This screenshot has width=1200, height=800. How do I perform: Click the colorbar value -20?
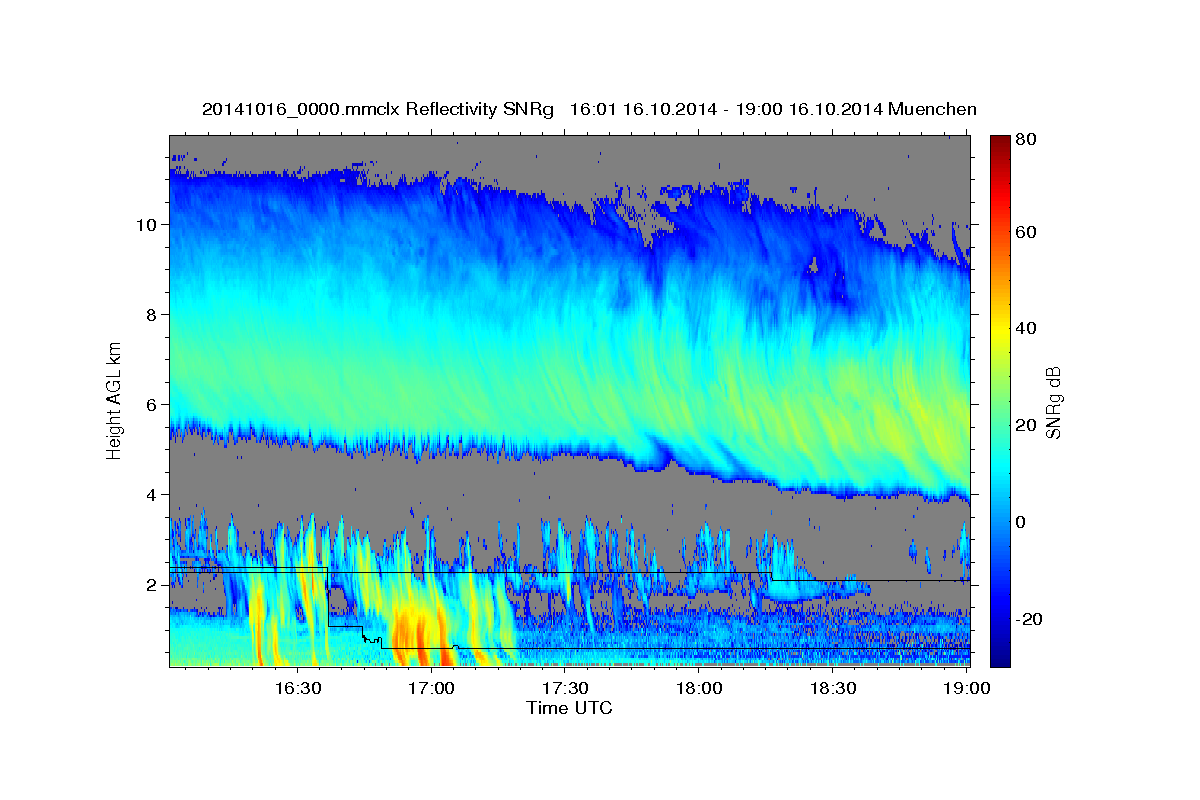(1030, 619)
